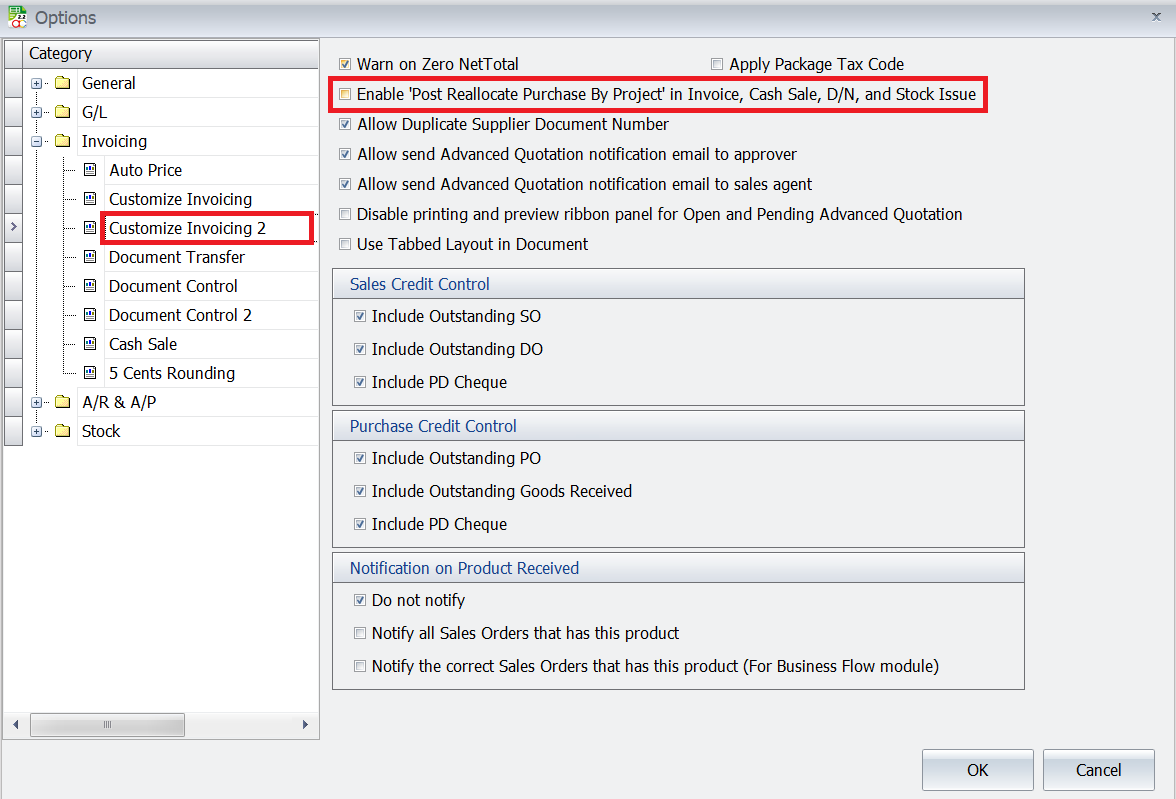Uncheck Include Outstanding SO checkbox
The width and height of the screenshot is (1176, 799).
[x=360, y=316]
